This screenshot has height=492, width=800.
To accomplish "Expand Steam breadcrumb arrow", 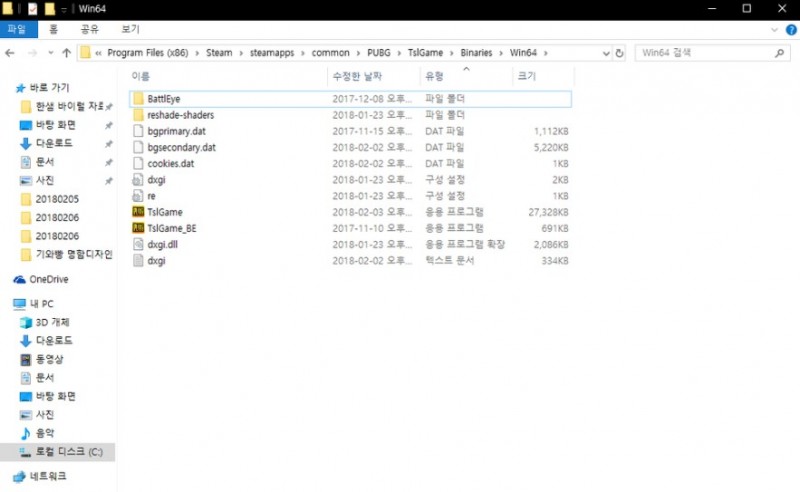I will tap(241, 53).
